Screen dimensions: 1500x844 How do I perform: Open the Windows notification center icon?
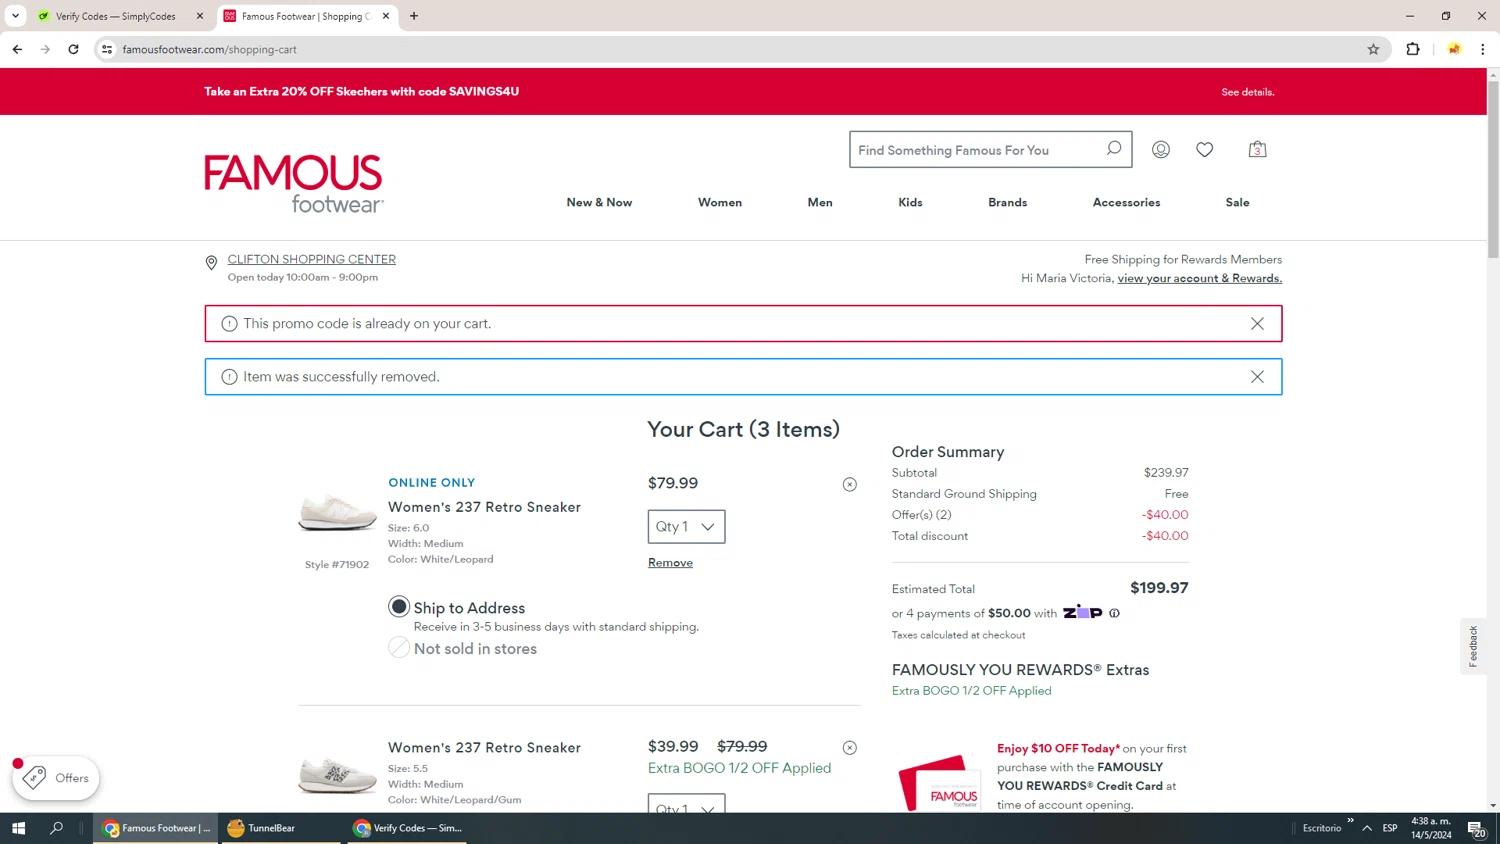tap(1476, 828)
